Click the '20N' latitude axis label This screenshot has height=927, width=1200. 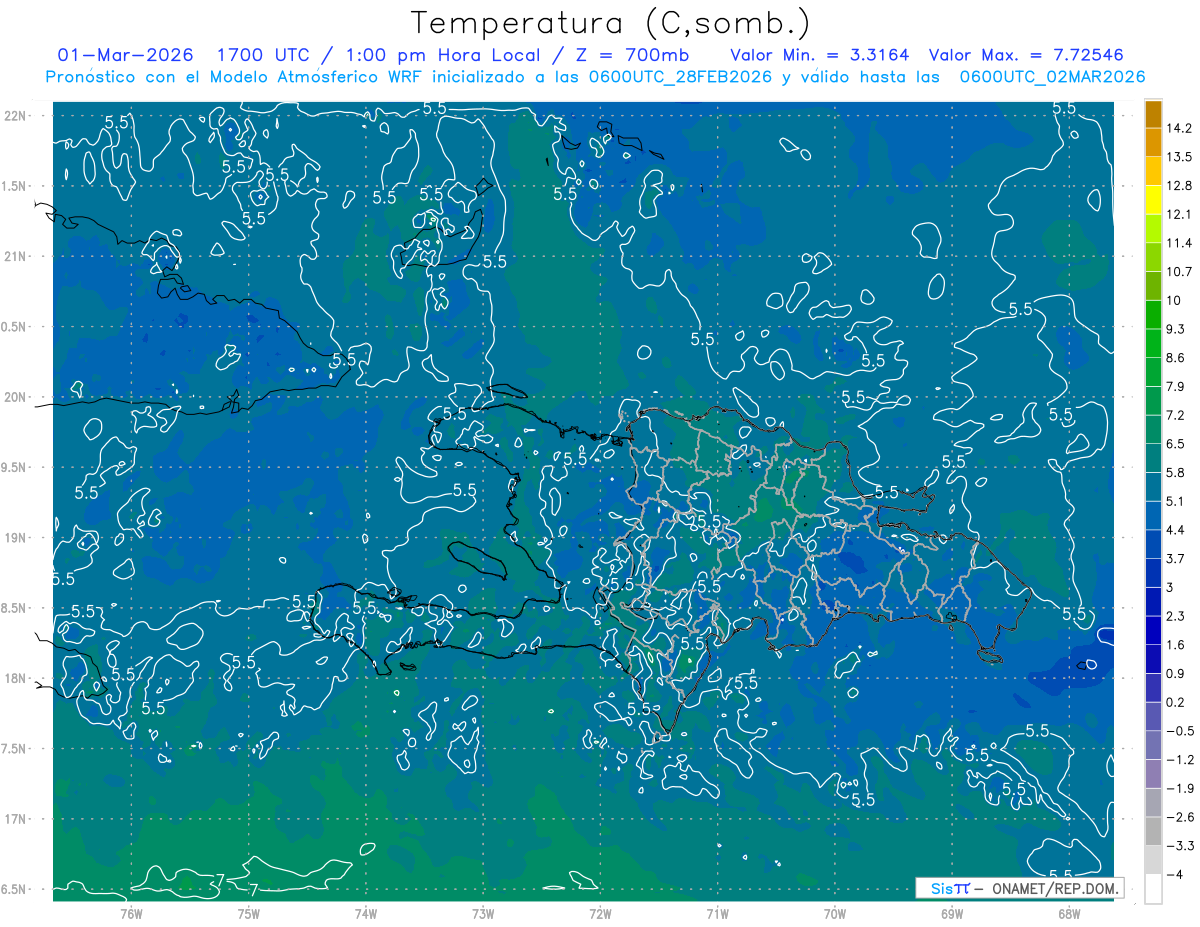pyautogui.click(x=14, y=397)
